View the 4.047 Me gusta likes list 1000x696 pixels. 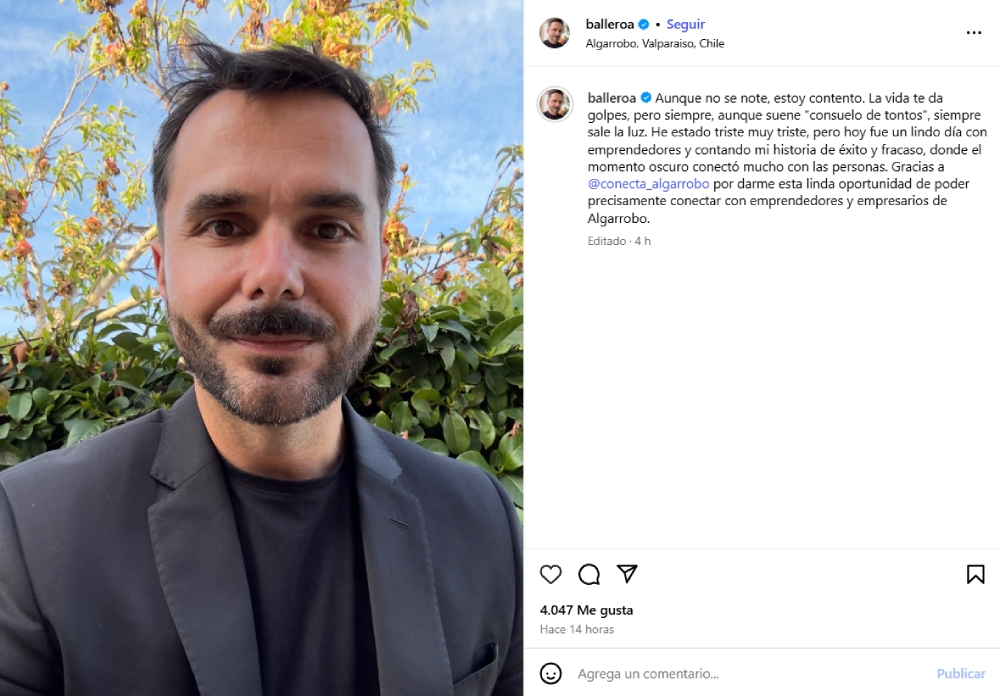click(x=586, y=610)
